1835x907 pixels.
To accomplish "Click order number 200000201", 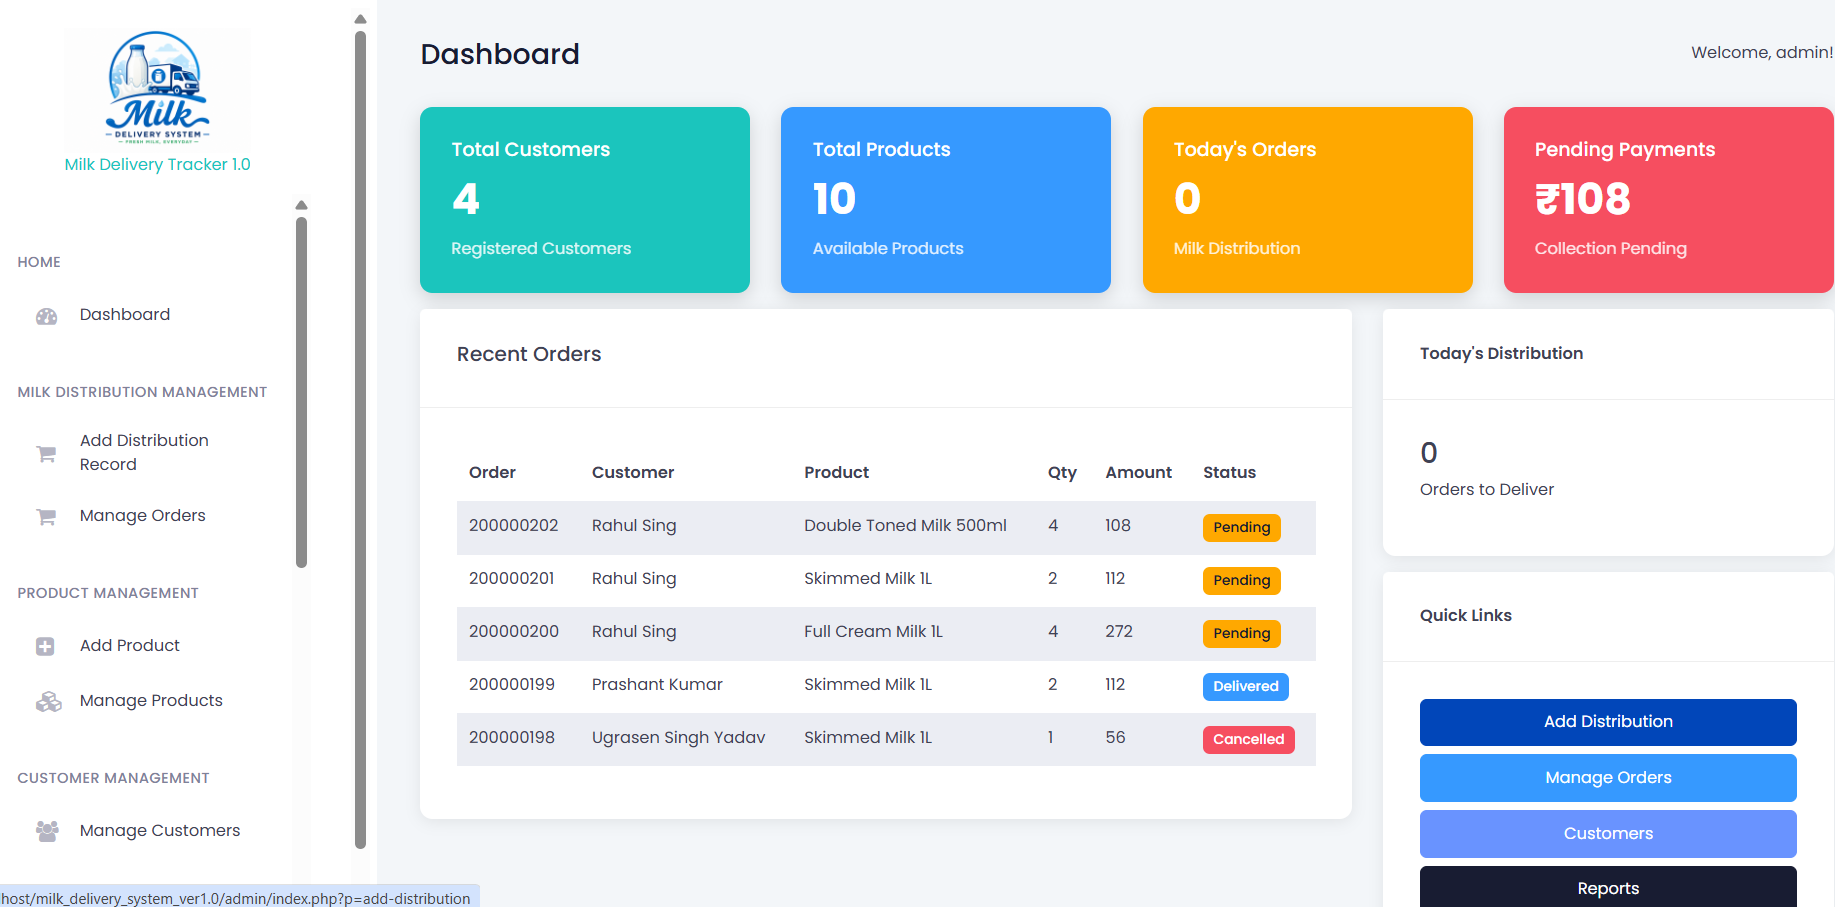I will pyautogui.click(x=512, y=578).
